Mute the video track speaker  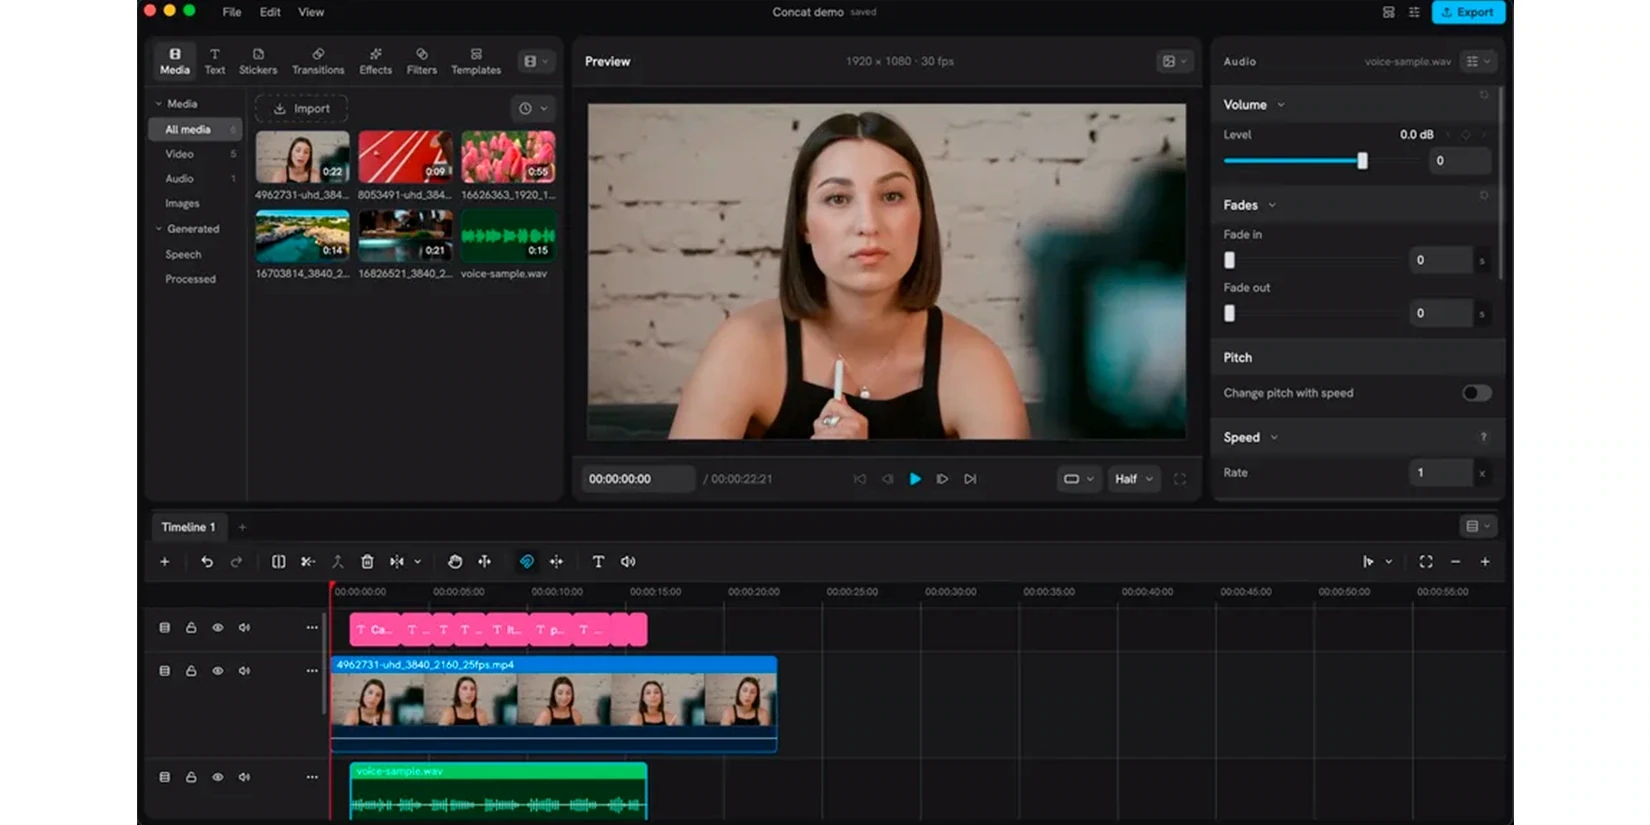244,671
